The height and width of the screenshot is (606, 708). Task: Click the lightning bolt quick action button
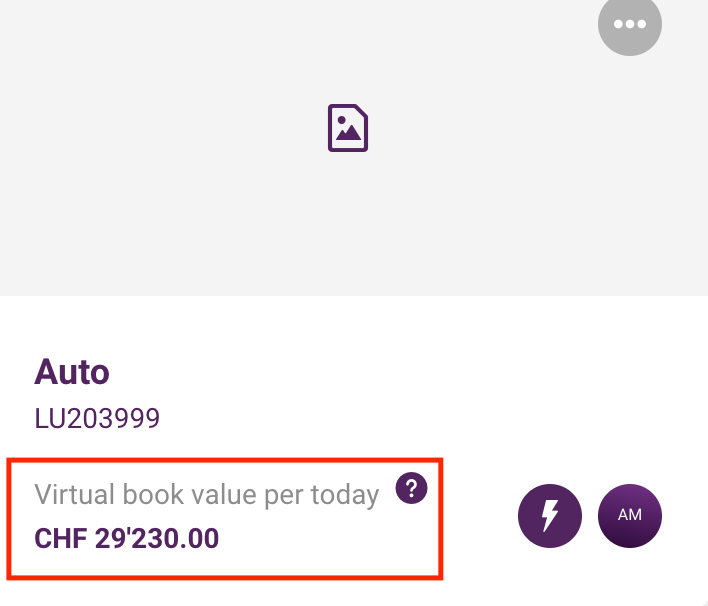click(550, 516)
